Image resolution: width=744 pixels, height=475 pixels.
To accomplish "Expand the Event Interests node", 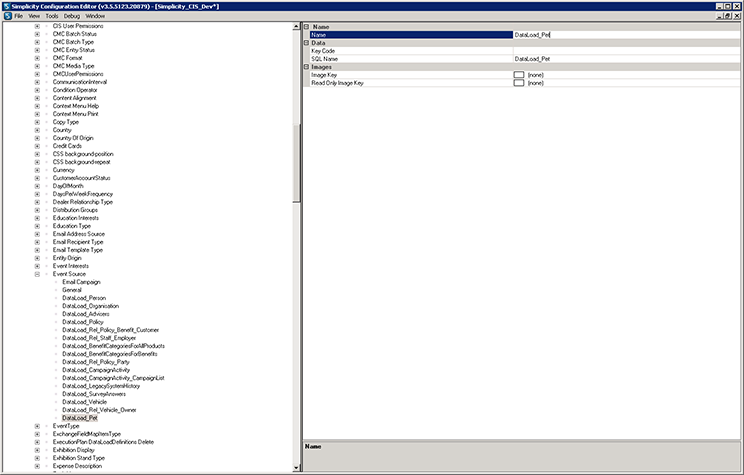I will (37, 266).
